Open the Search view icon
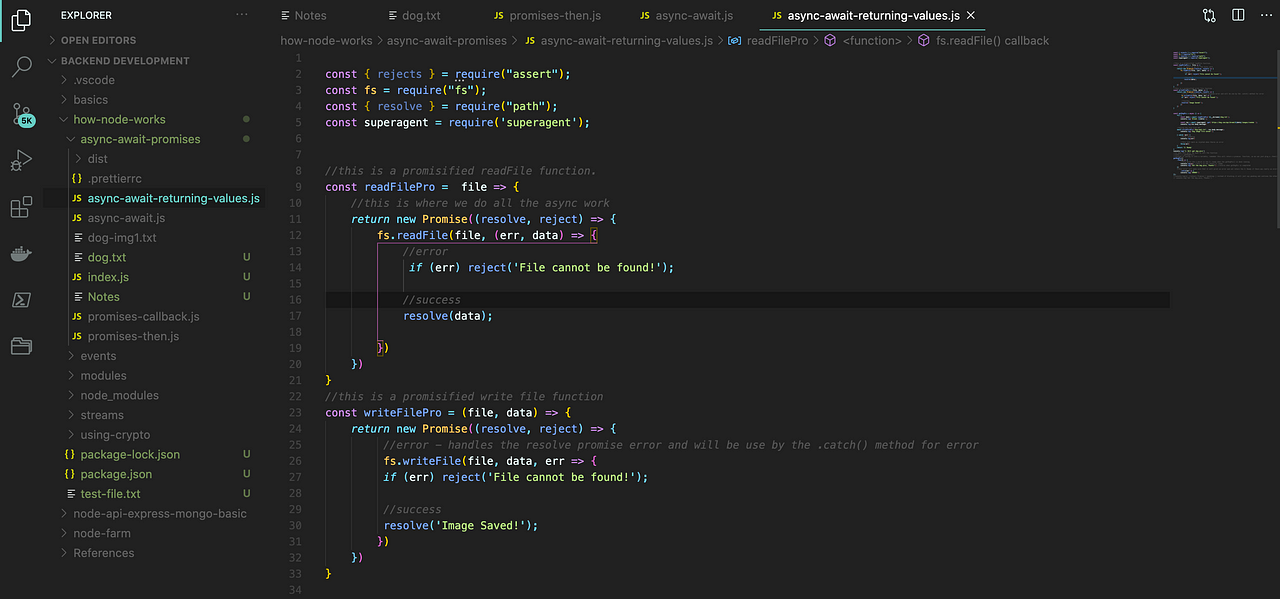Viewport: 1280px width, 599px height. (21, 67)
